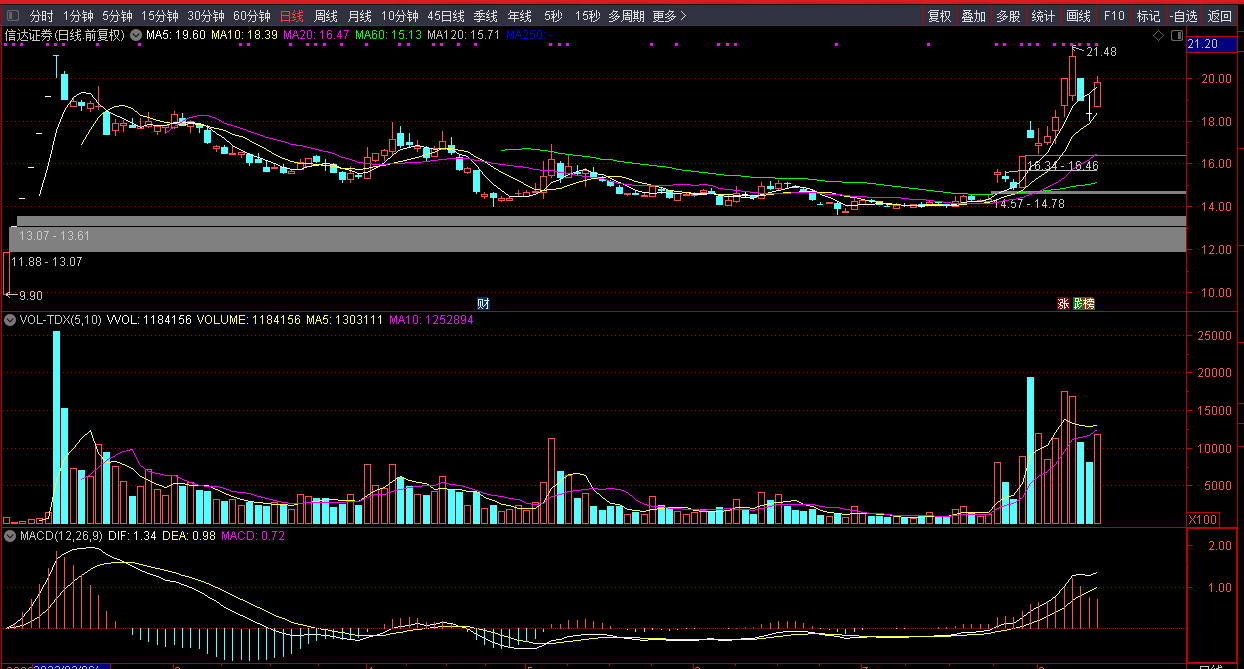
Task: Click the 返回 back button
Action: 1220,16
